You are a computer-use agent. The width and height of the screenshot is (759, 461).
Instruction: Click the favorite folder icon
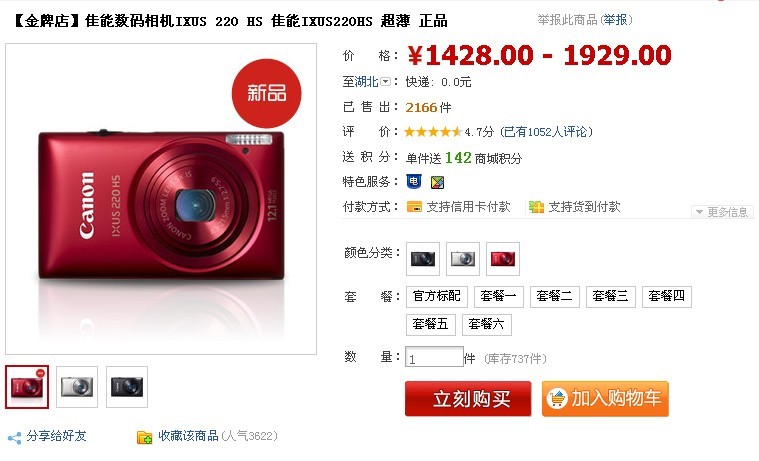(x=144, y=437)
